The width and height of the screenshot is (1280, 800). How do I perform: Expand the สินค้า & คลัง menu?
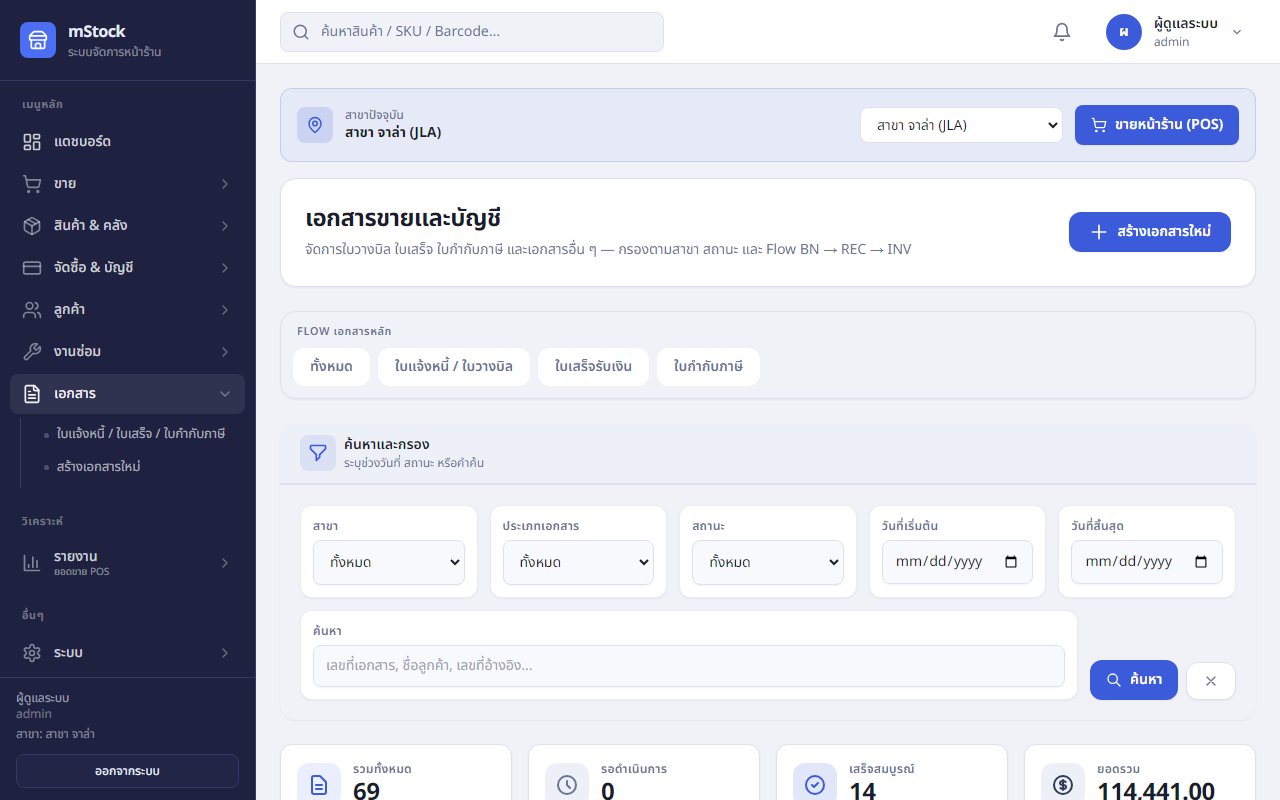point(127,226)
